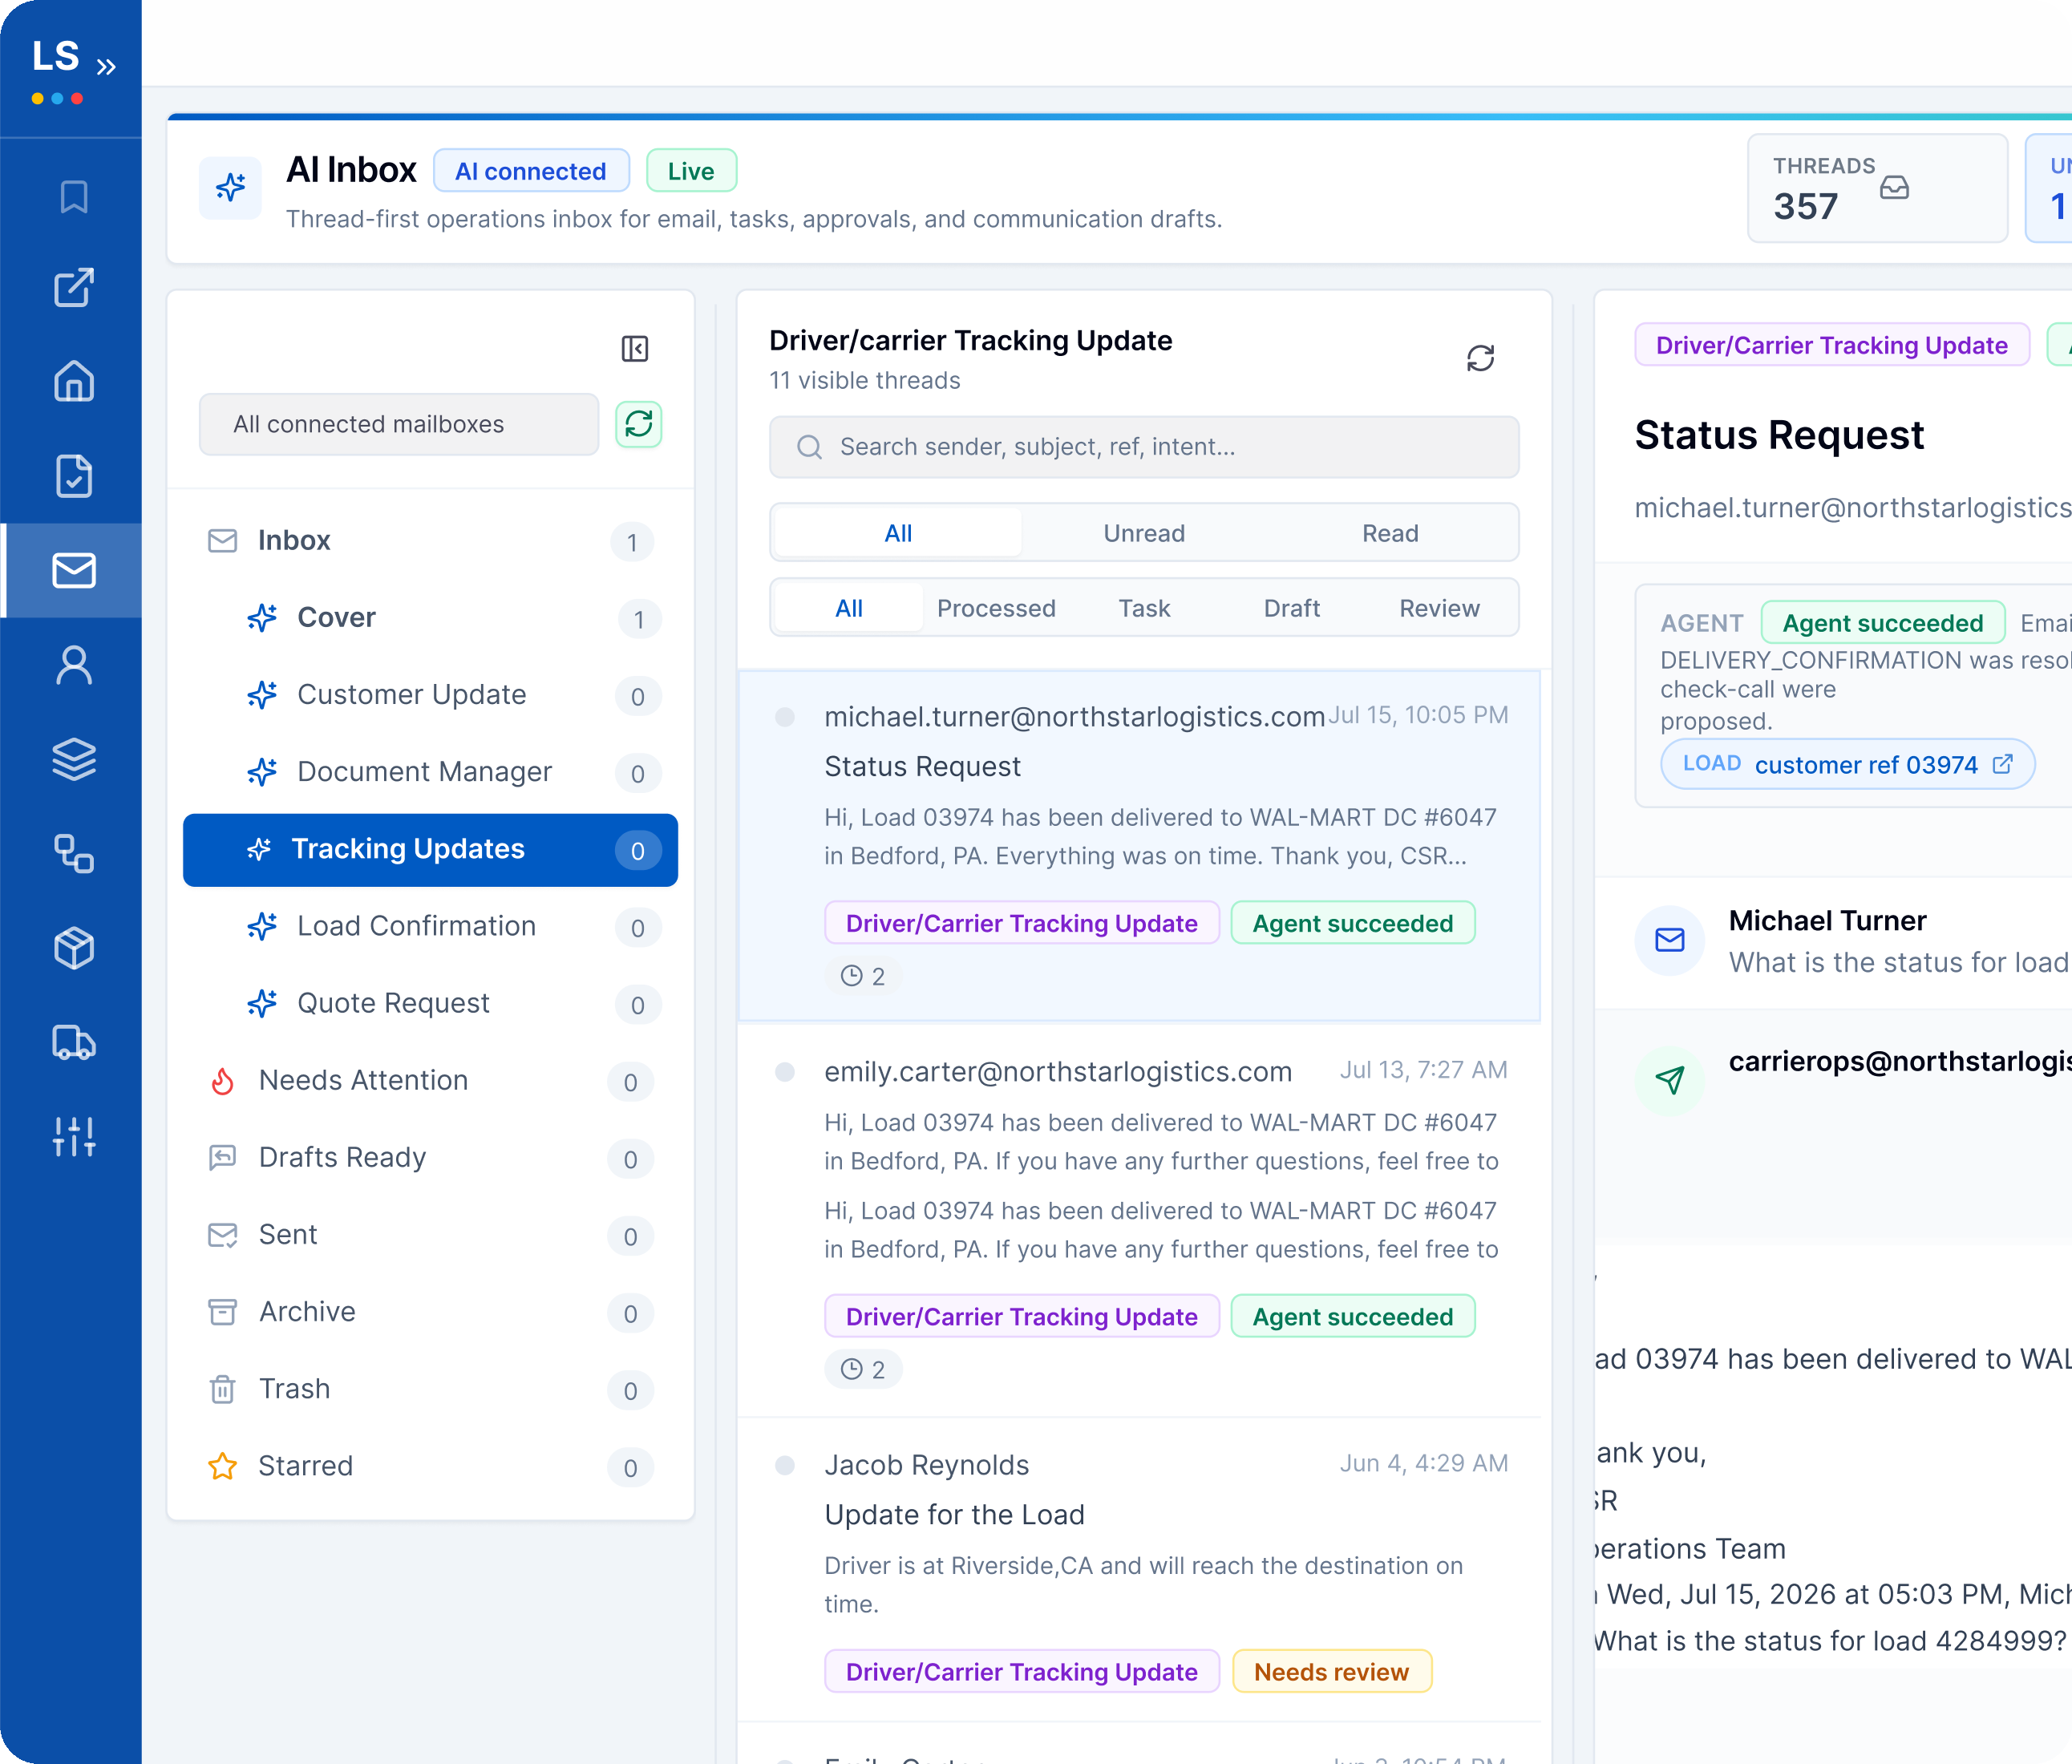Go to Home via sidebar house icon

74,381
